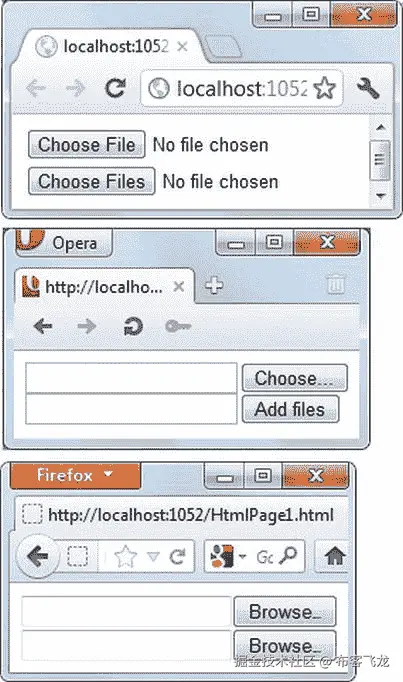Click the Chrome bookmark star icon
Viewport: 403px width, 682px height.
point(324,88)
